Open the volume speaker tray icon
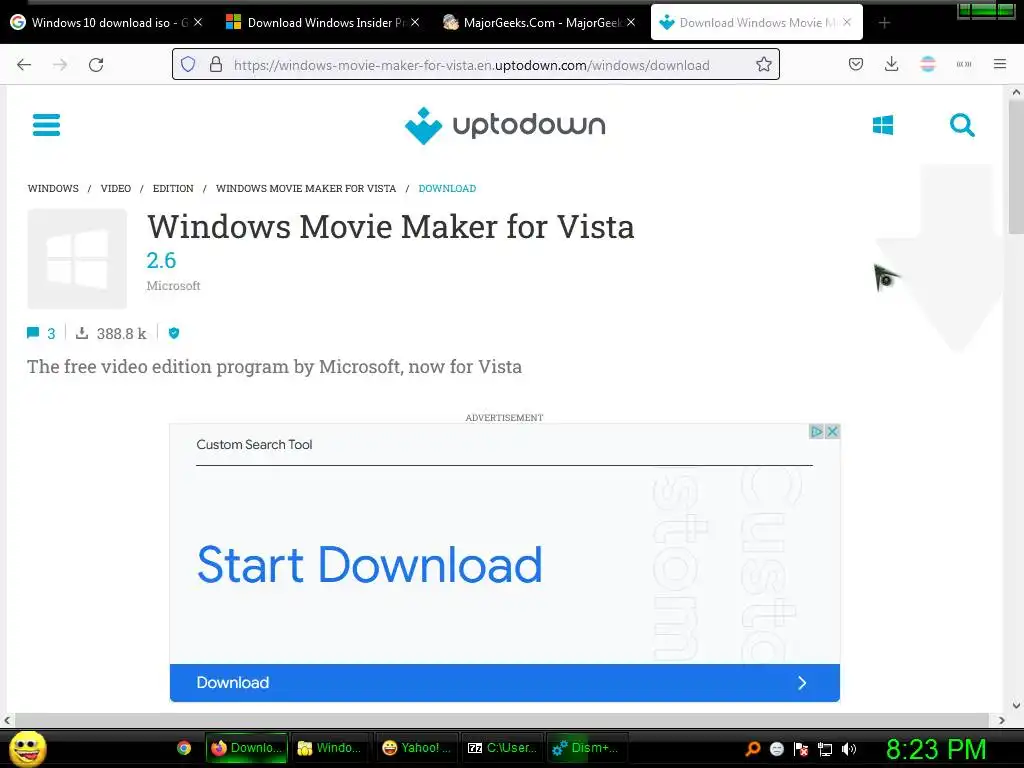The width and height of the screenshot is (1024, 768). [x=849, y=748]
